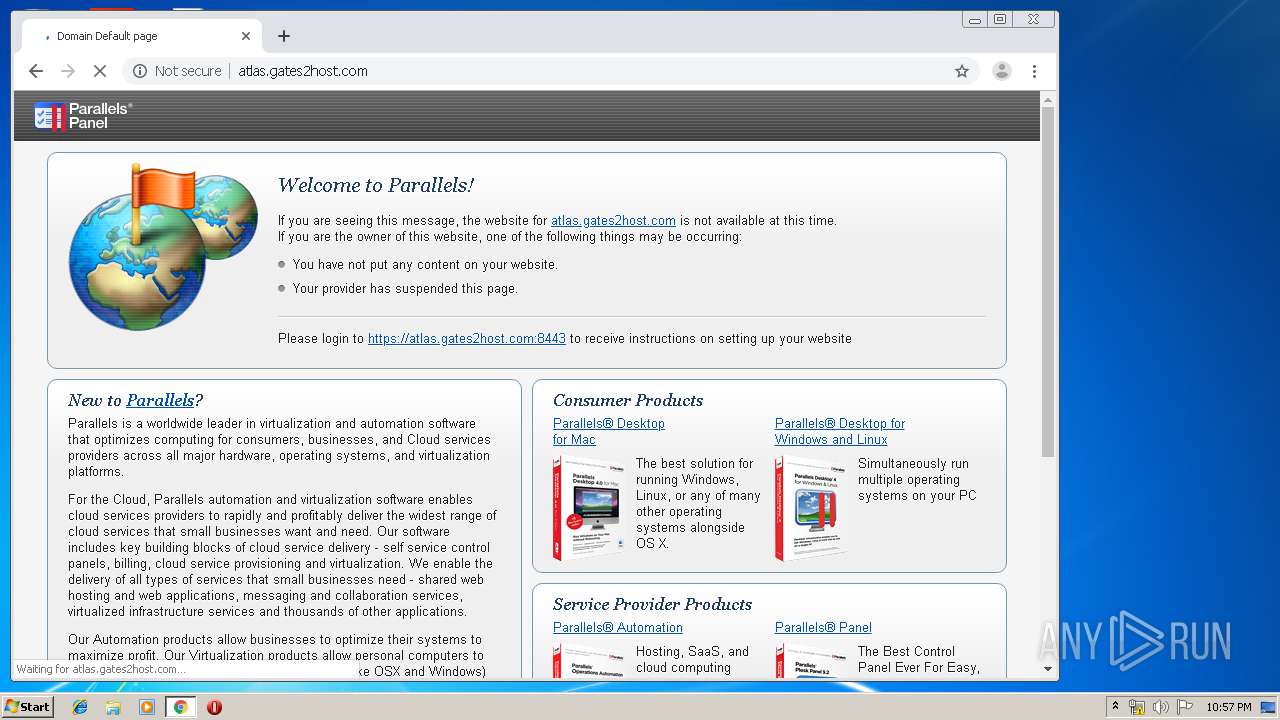Screen dimensions: 1280x720
Task: Click the globe with flag image
Action: coord(163,247)
